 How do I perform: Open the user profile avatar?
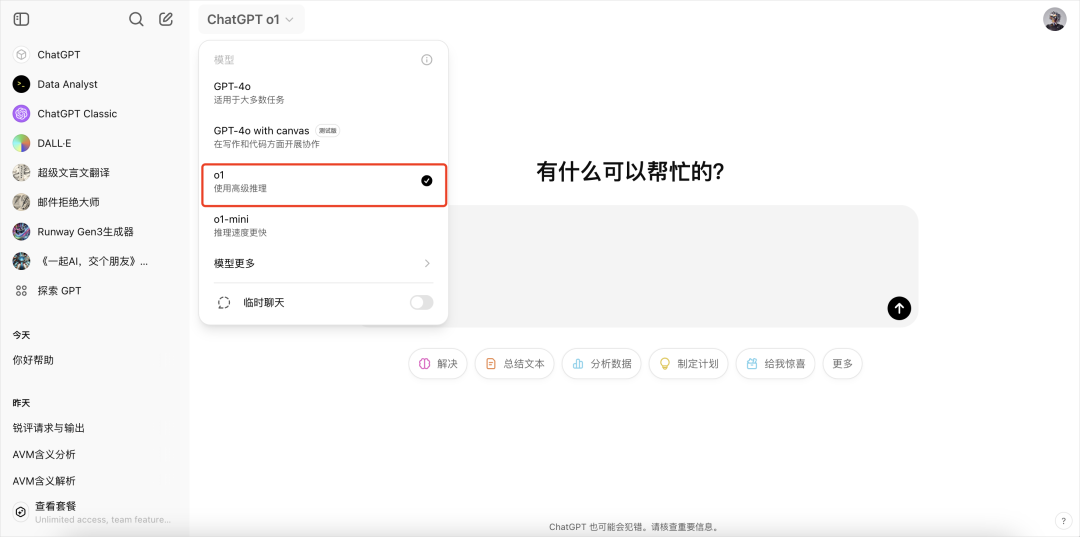1055,19
